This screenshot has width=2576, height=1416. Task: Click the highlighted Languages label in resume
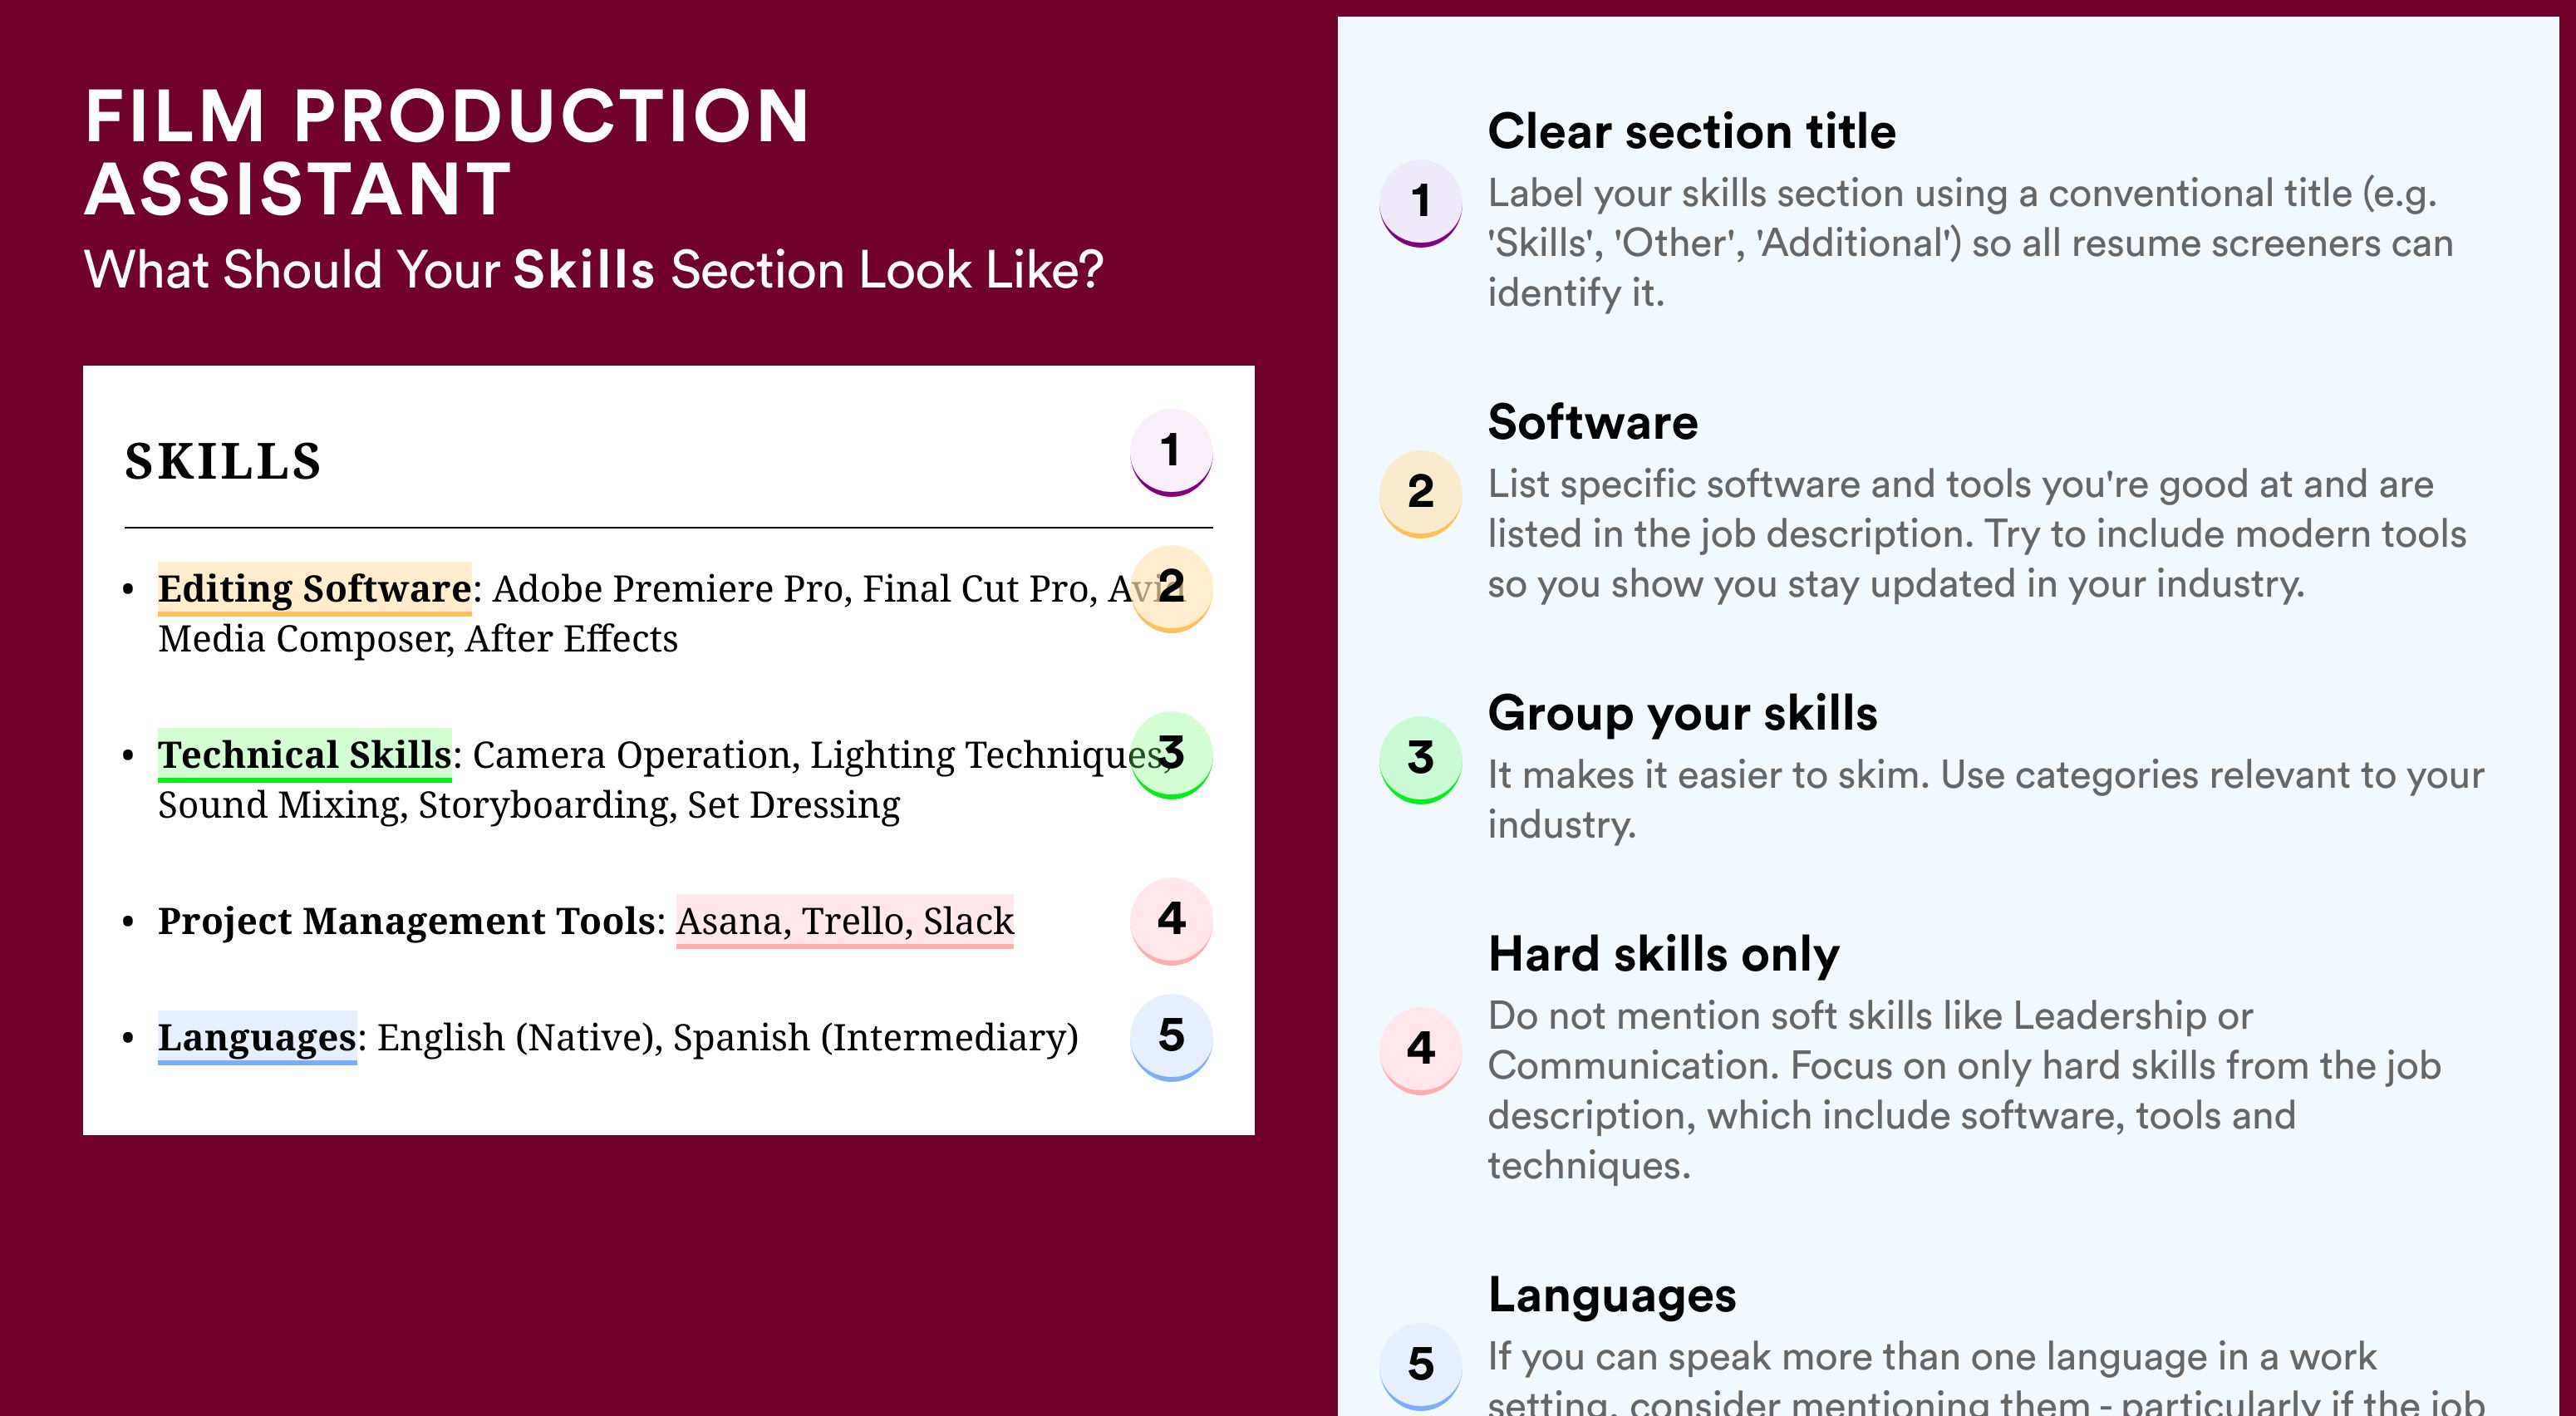(257, 1037)
